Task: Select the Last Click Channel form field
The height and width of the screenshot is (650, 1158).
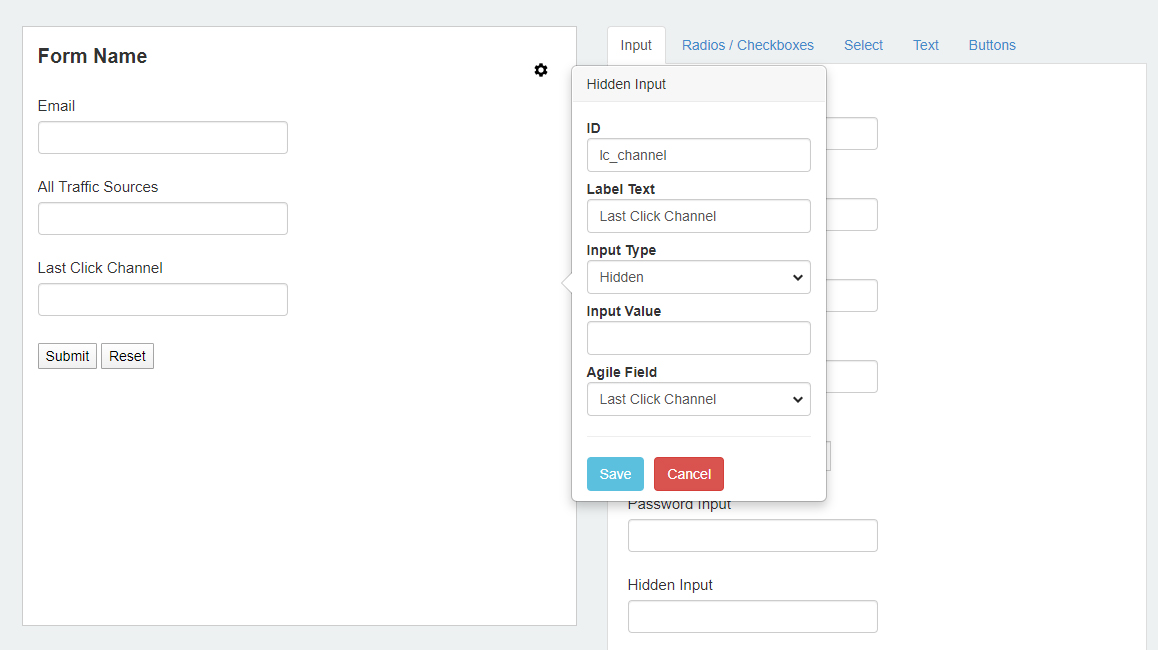Action: (x=162, y=300)
